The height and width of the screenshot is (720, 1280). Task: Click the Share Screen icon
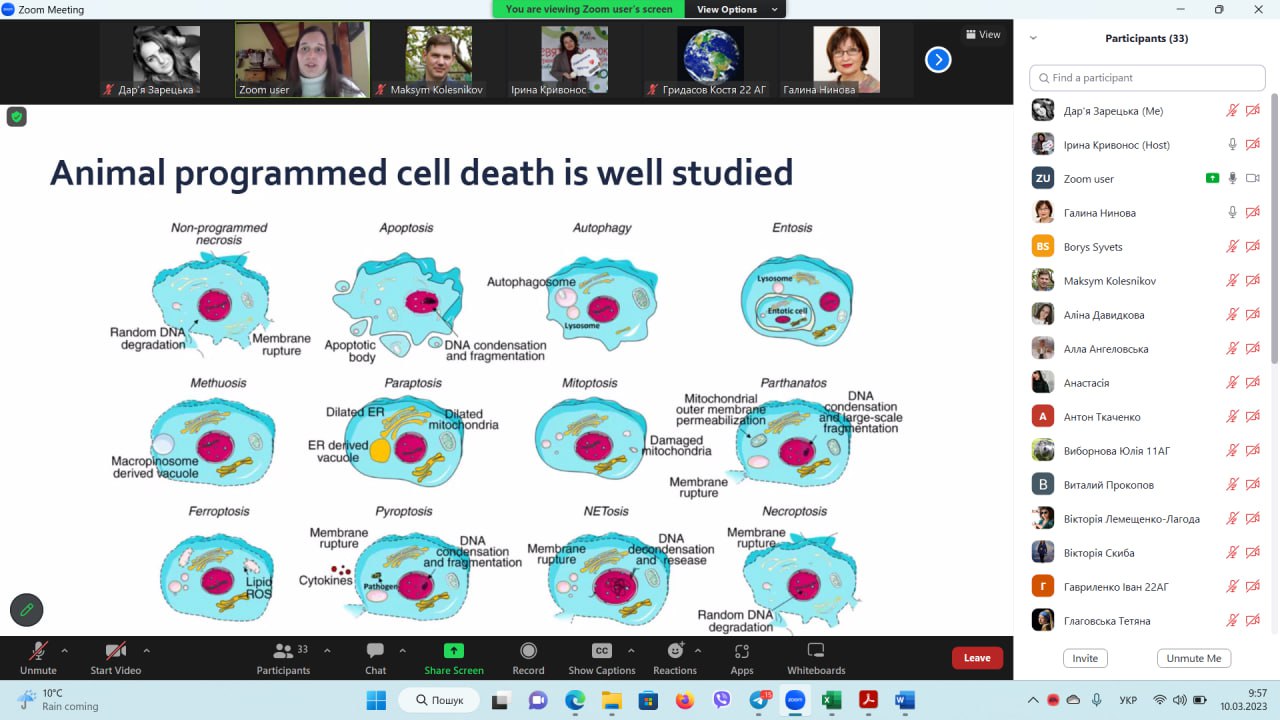click(453, 651)
